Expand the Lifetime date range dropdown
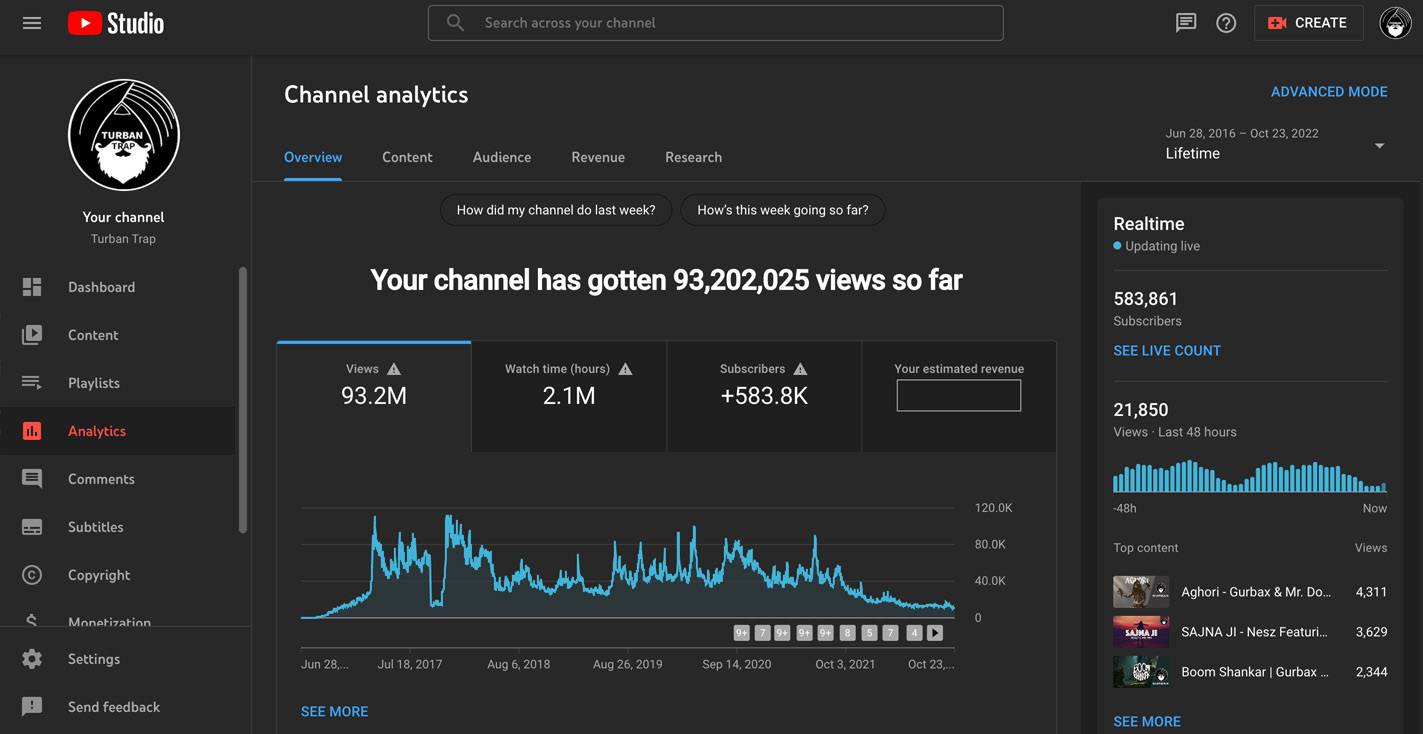Viewport: 1423px width, 734px height. click(x=1379, y=146)
